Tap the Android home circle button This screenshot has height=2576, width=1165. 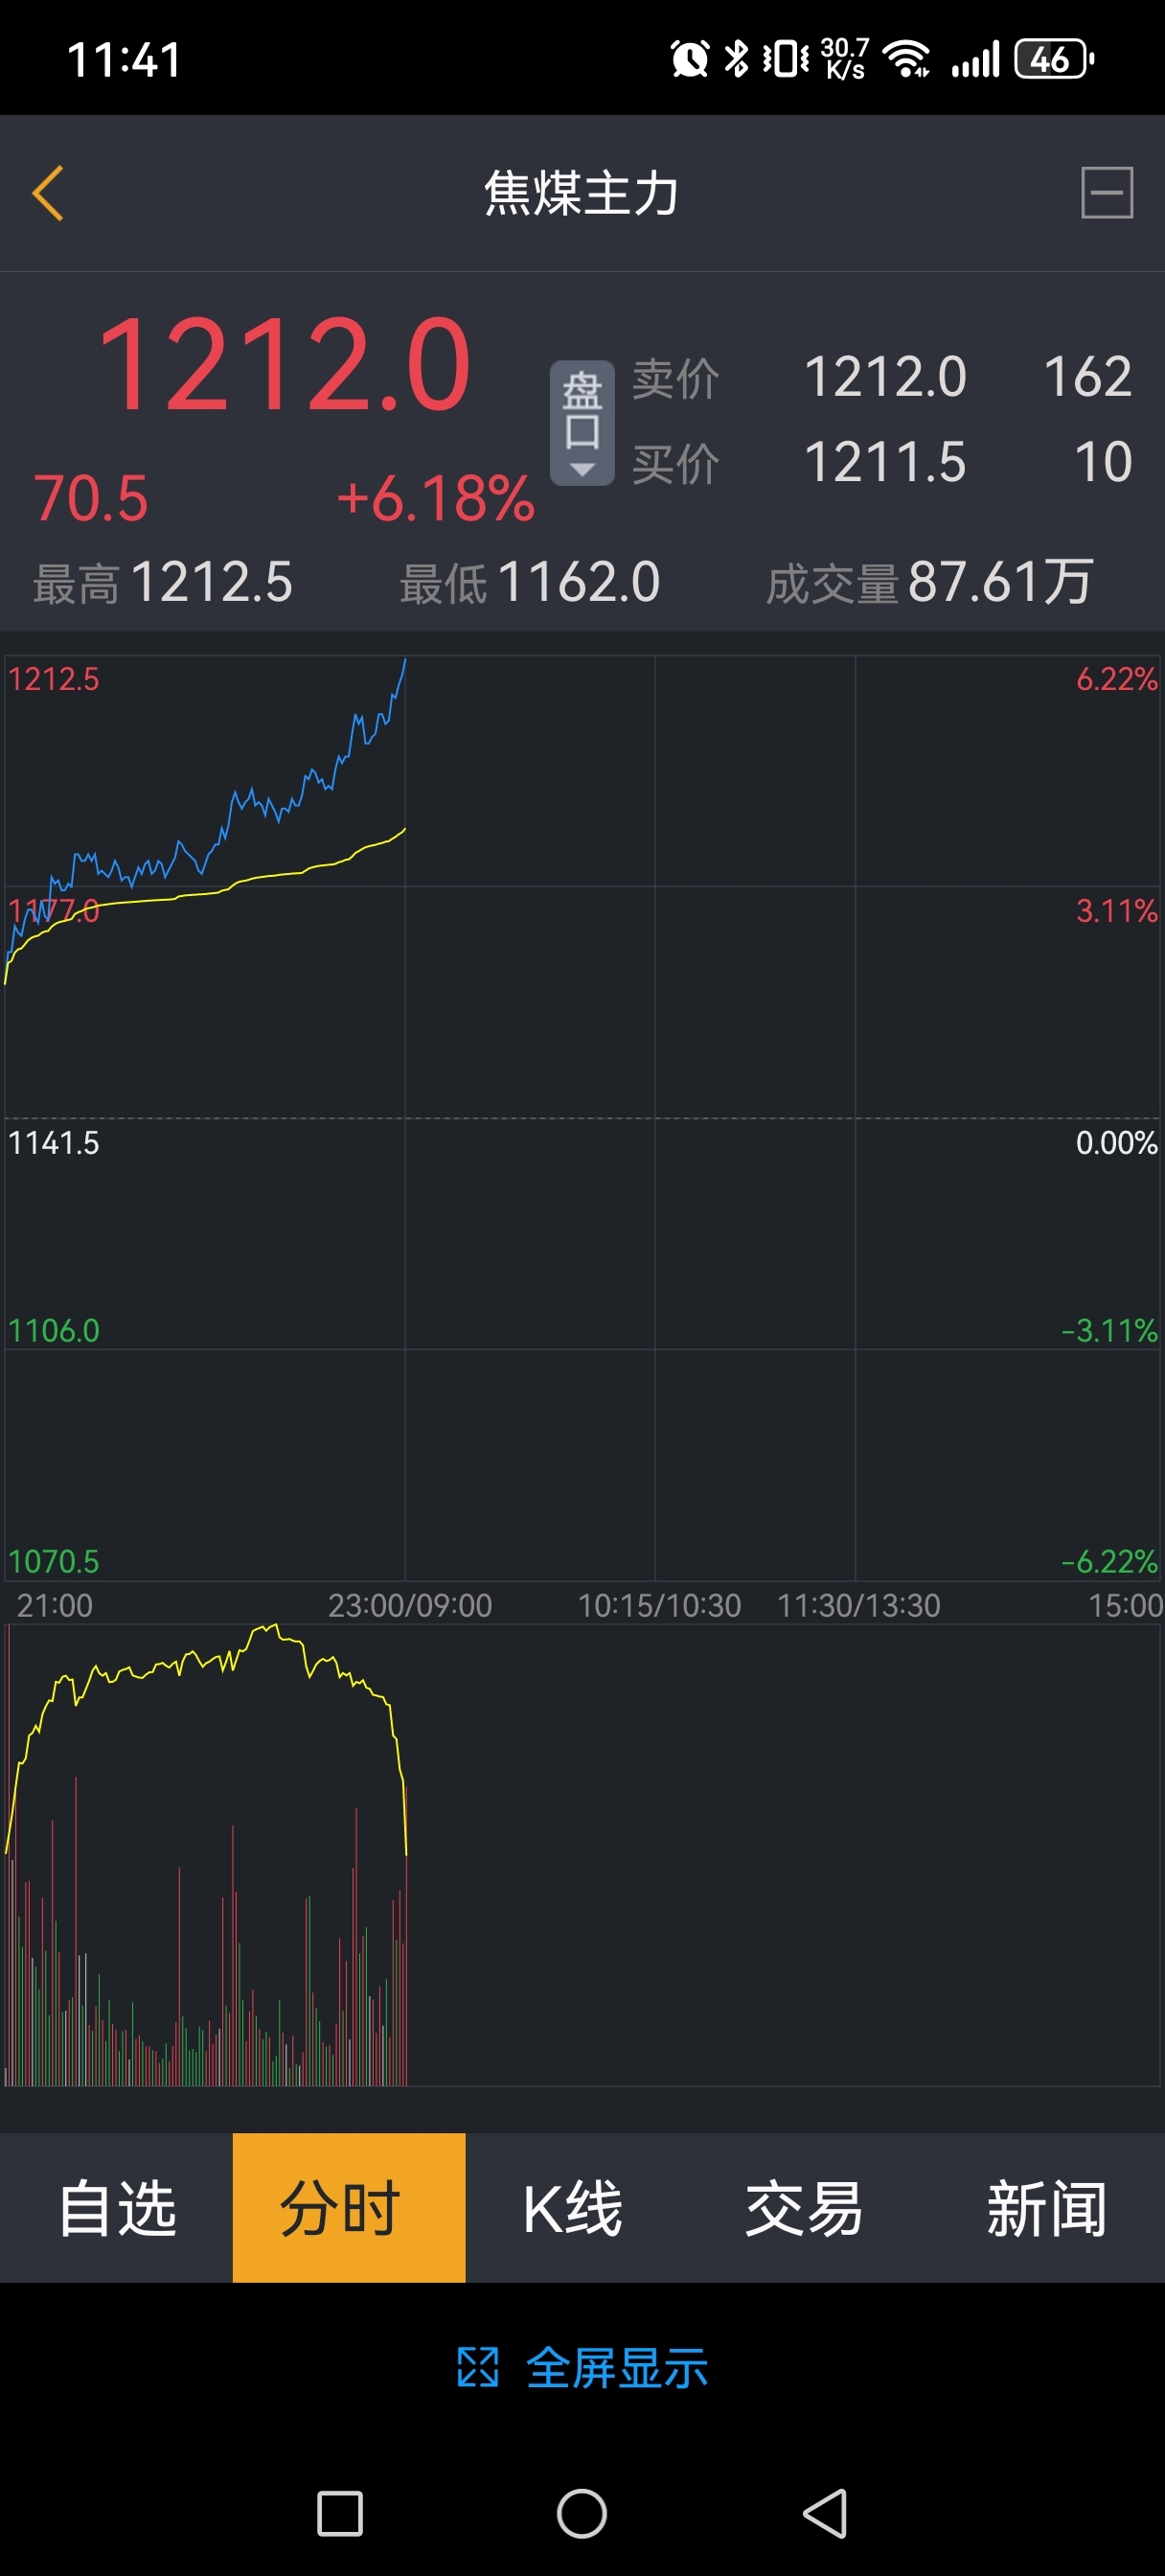click(582, 2513)
